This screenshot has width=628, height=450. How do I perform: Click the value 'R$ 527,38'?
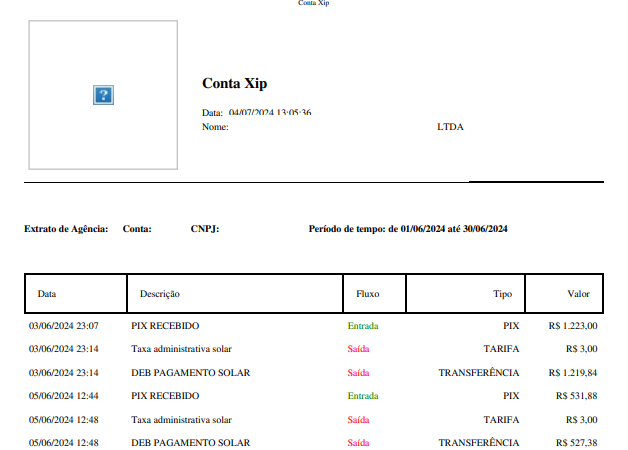[x=576, y=443]
